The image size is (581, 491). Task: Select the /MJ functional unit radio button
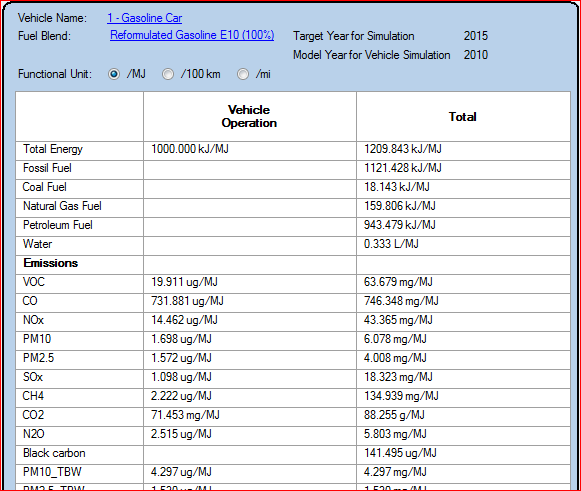pyautogui.click(x=114, y=74)
